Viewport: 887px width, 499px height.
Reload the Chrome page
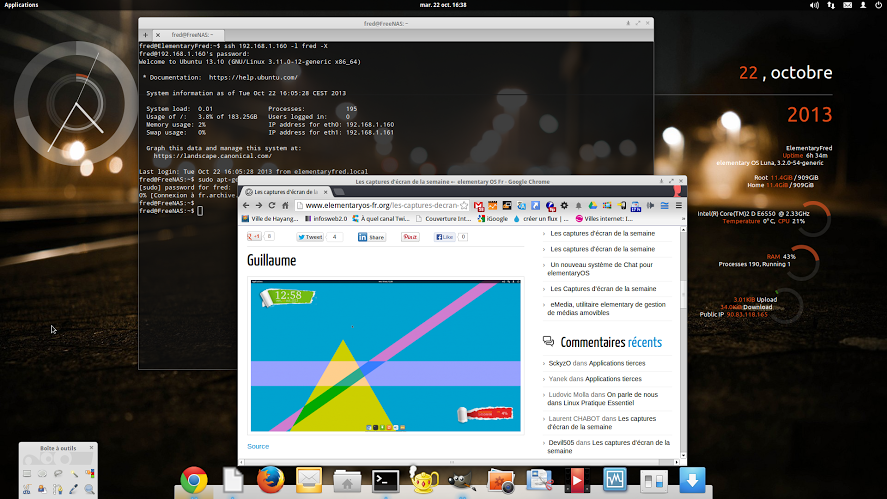click(272, 205)
